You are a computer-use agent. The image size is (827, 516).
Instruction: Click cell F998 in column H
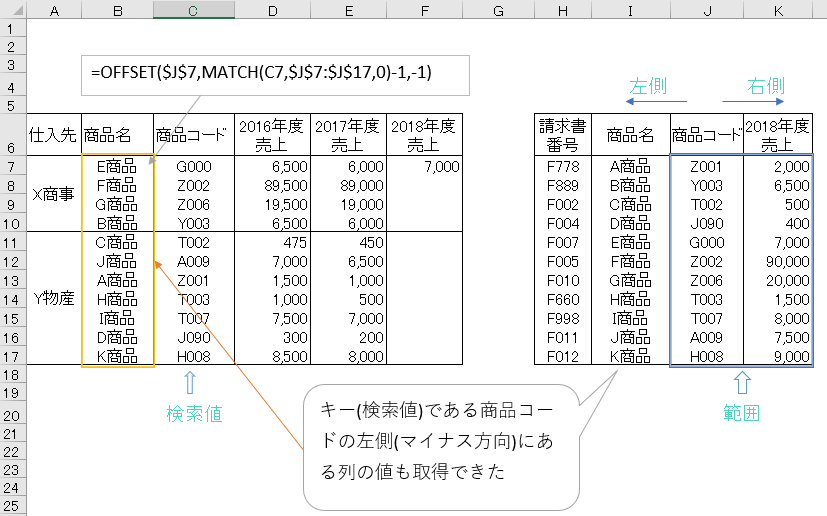[x=563, y=319]
